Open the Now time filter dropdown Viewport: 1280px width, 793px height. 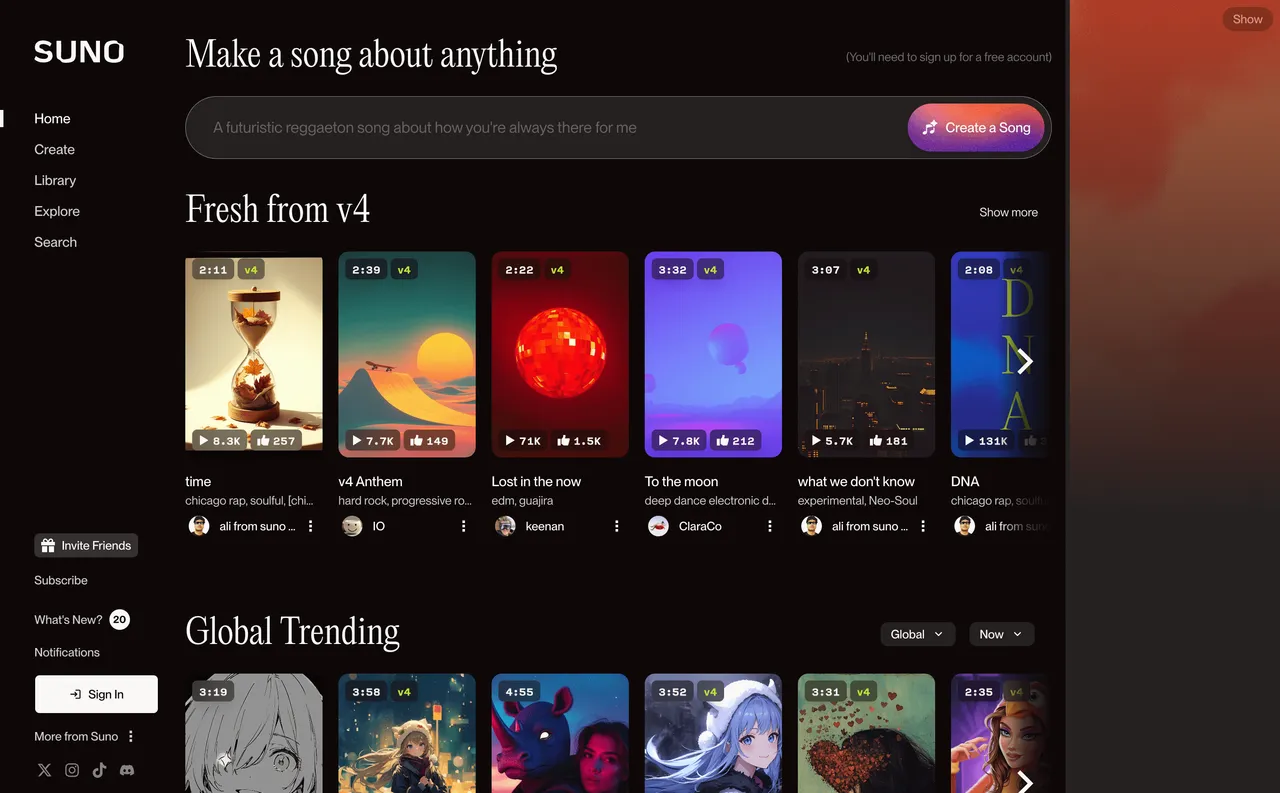click(x=1001, y=634)
